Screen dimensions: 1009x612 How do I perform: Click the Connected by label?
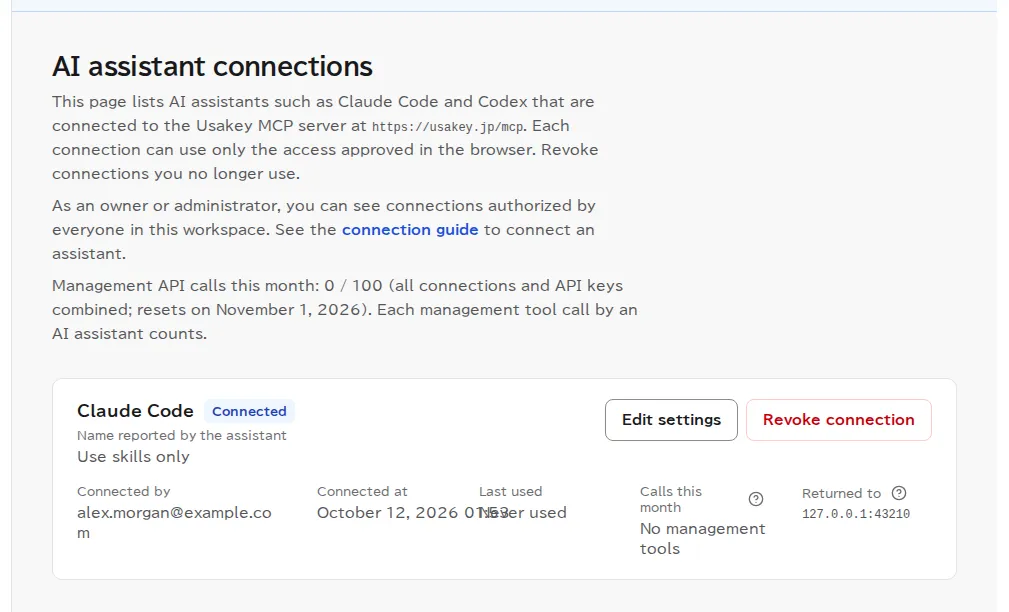pyautogui.click(x=124, y=491)
